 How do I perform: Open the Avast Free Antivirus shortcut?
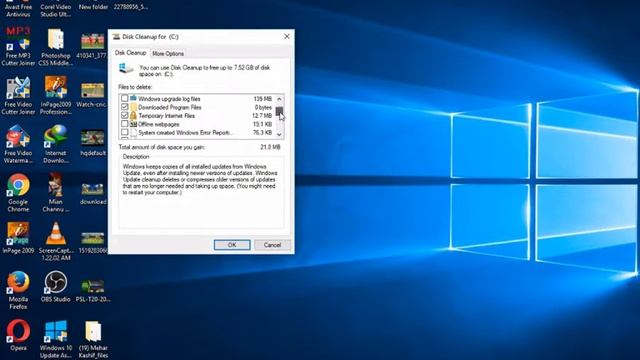[18, 9]
